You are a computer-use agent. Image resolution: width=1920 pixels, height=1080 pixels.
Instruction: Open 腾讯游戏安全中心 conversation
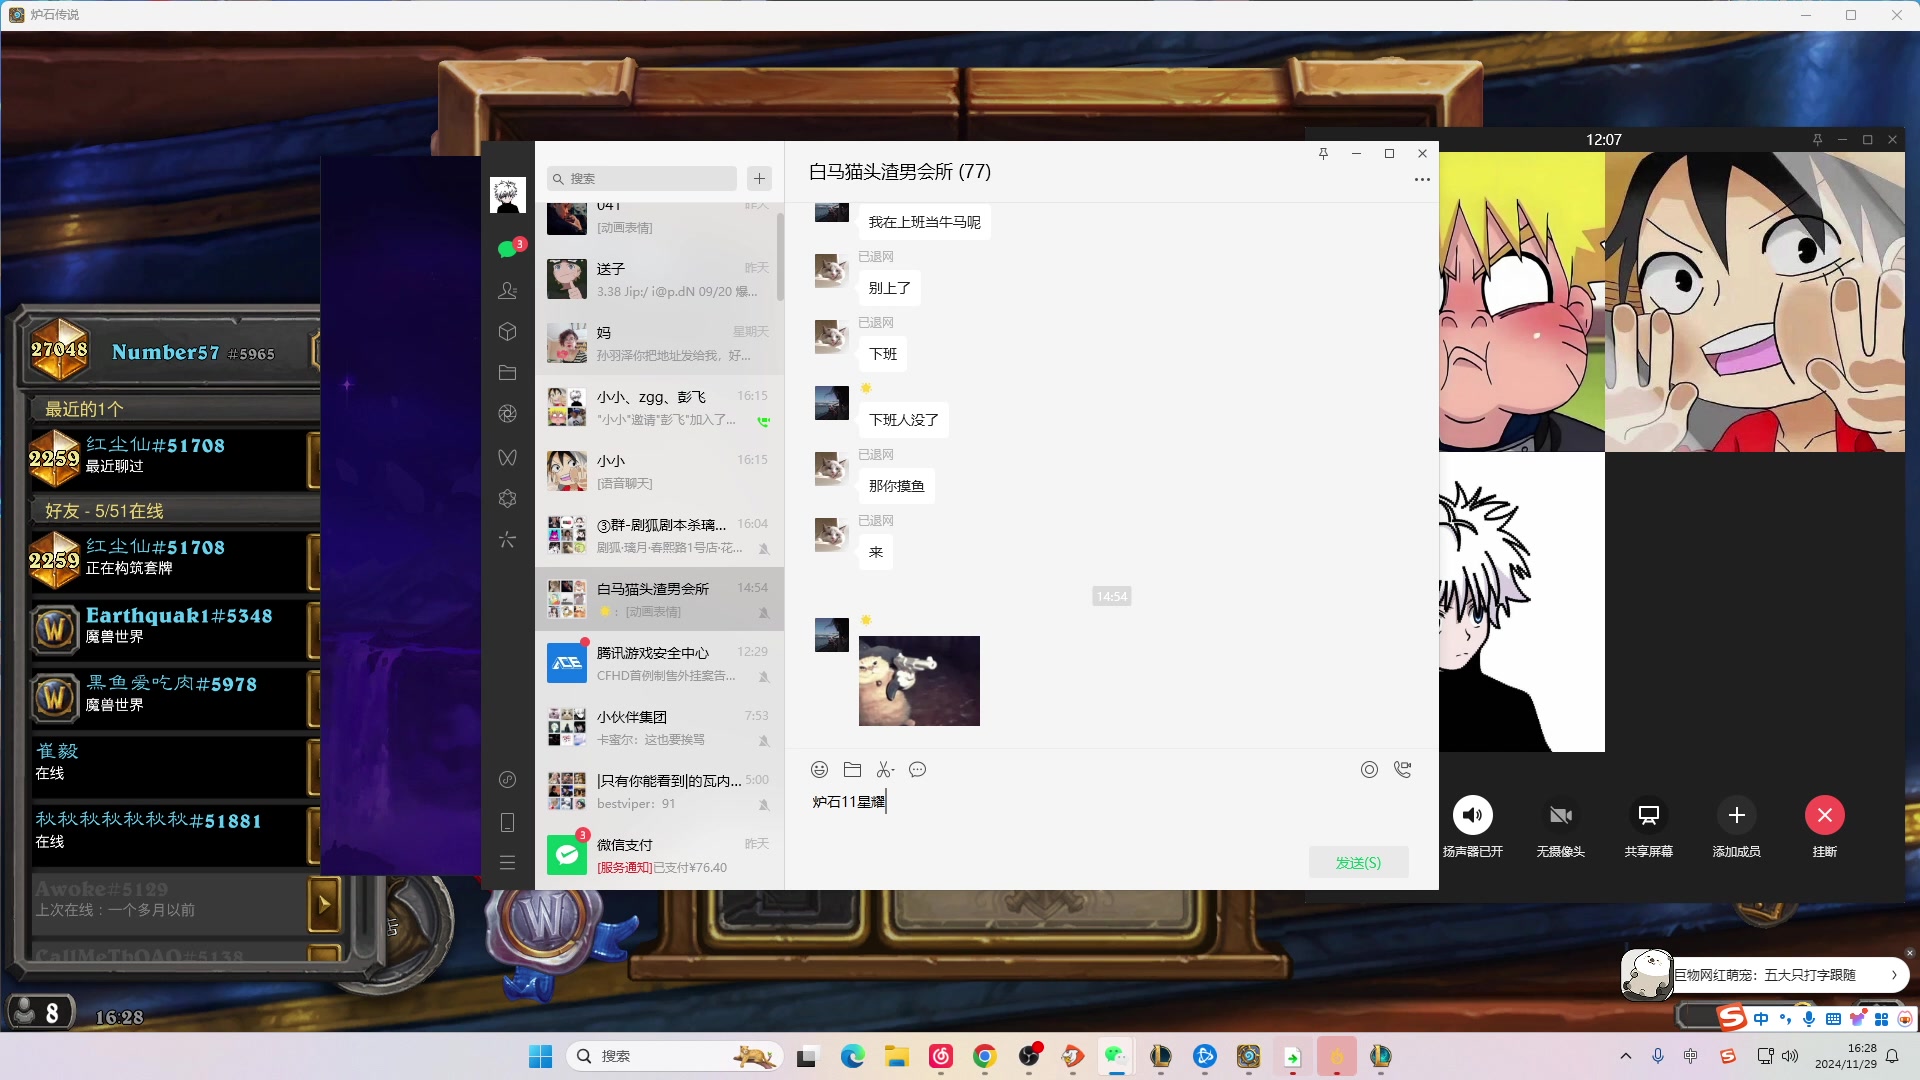tap(659, 663)
